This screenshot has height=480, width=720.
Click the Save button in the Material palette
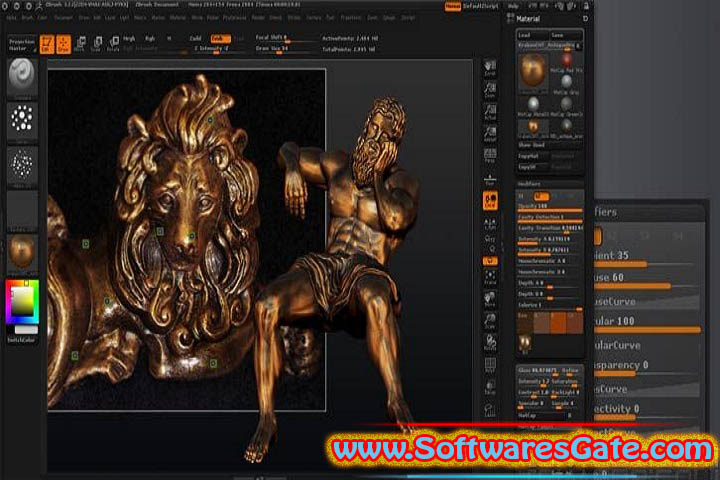tap(566, 35)
